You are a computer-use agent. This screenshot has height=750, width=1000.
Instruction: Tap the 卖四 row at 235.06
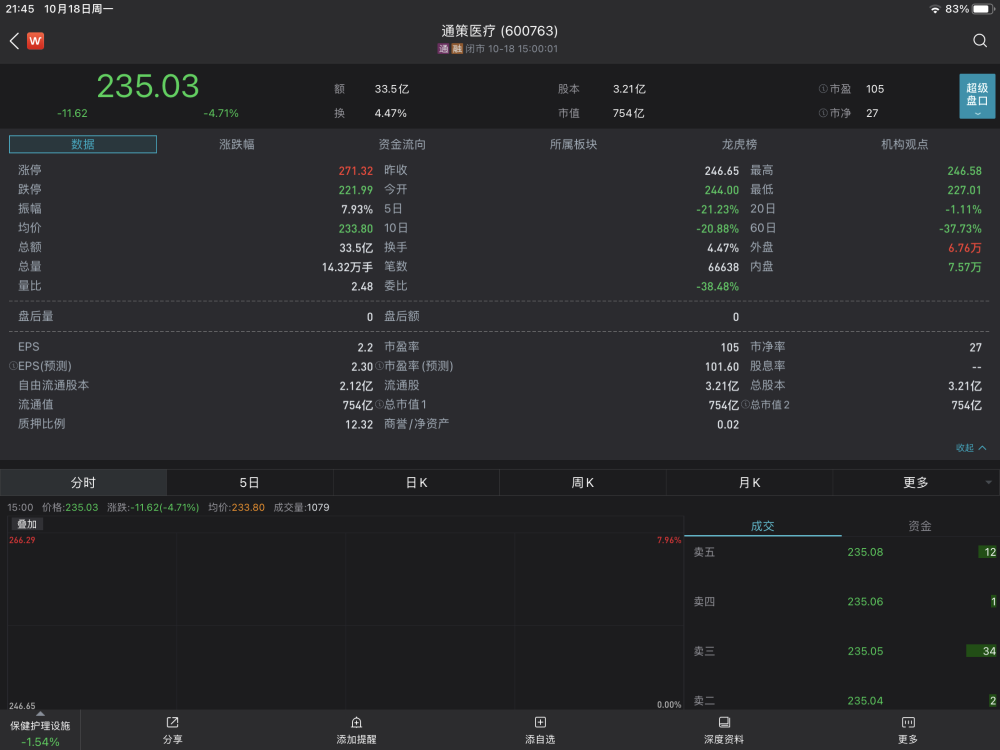point(842,601)
